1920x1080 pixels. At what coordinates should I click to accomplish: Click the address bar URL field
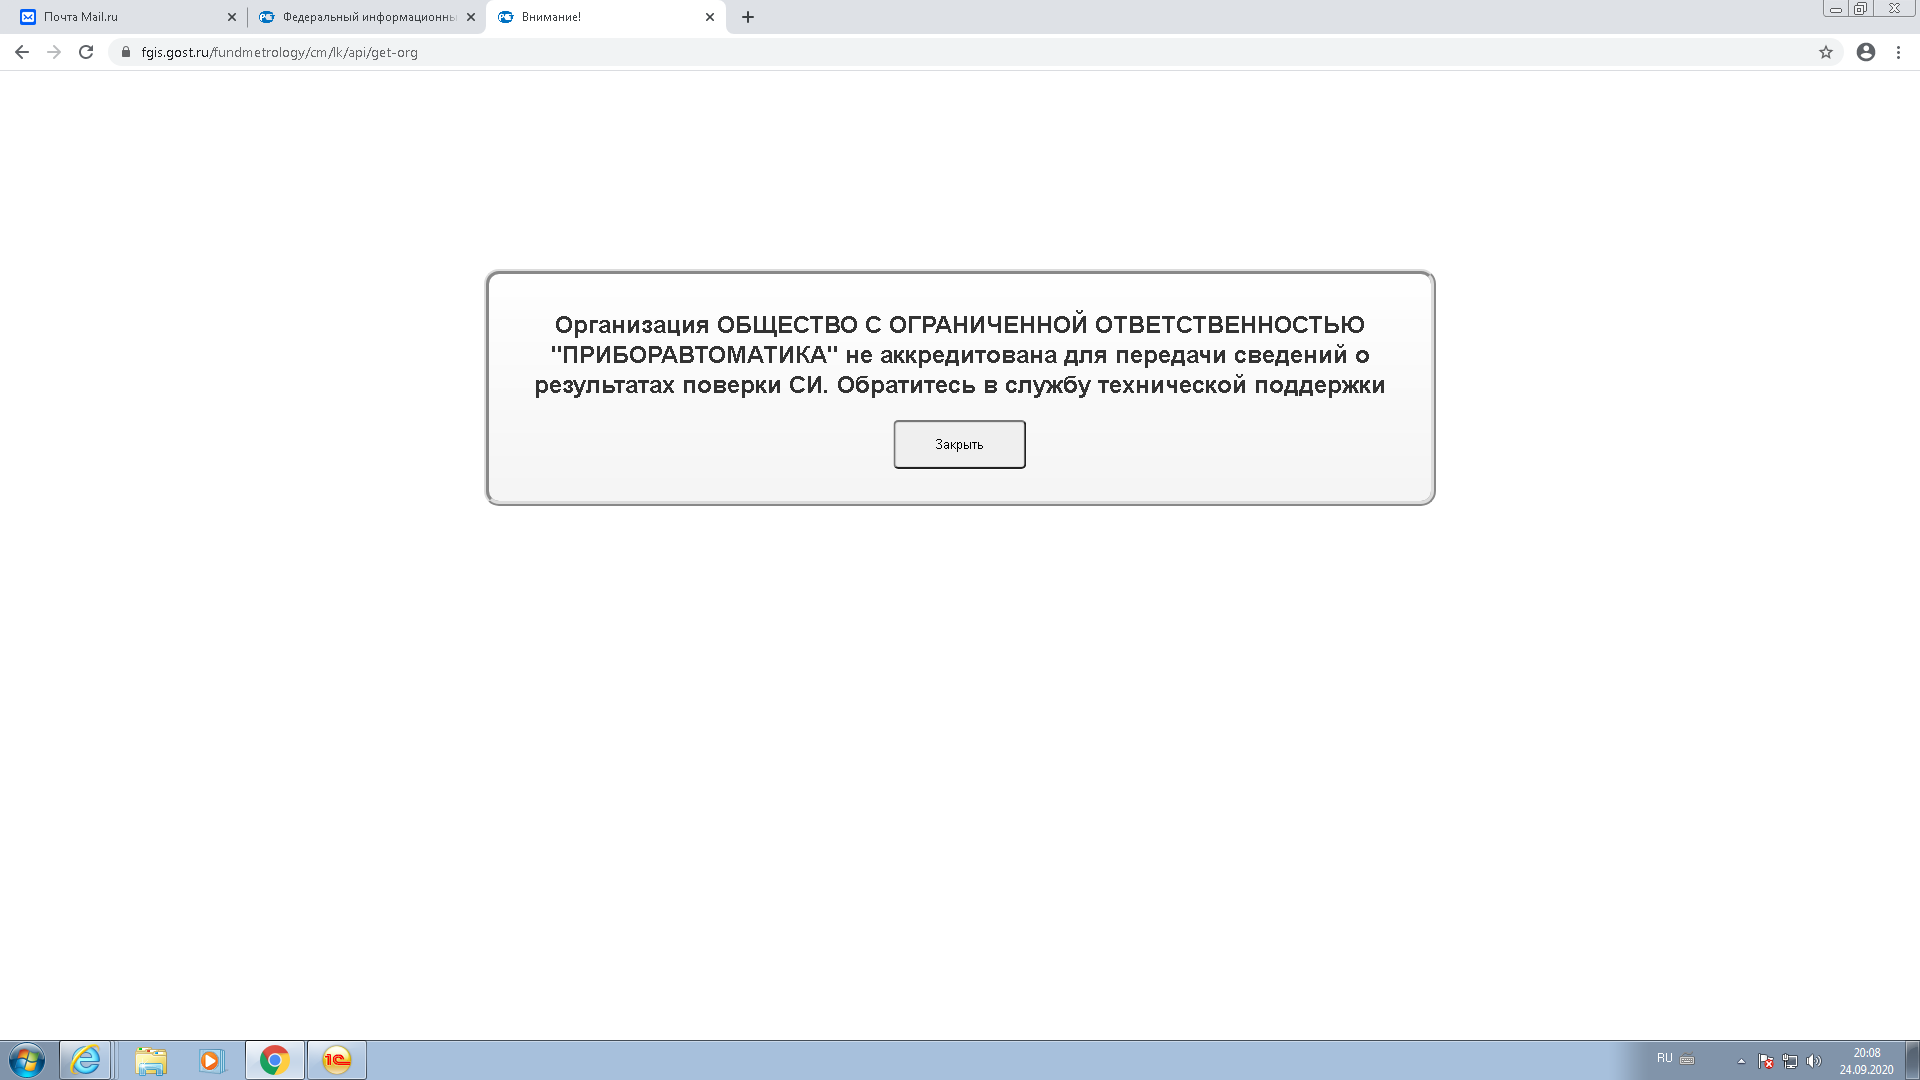click(700, 52)
